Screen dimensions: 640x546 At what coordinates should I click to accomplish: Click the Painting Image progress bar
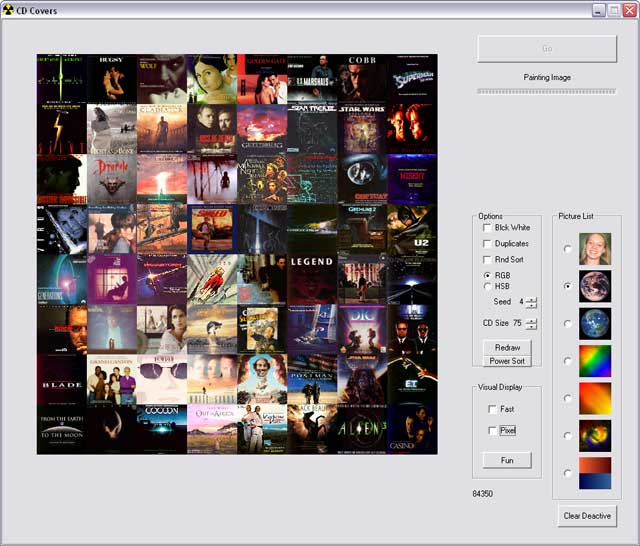tap(547, 91)
